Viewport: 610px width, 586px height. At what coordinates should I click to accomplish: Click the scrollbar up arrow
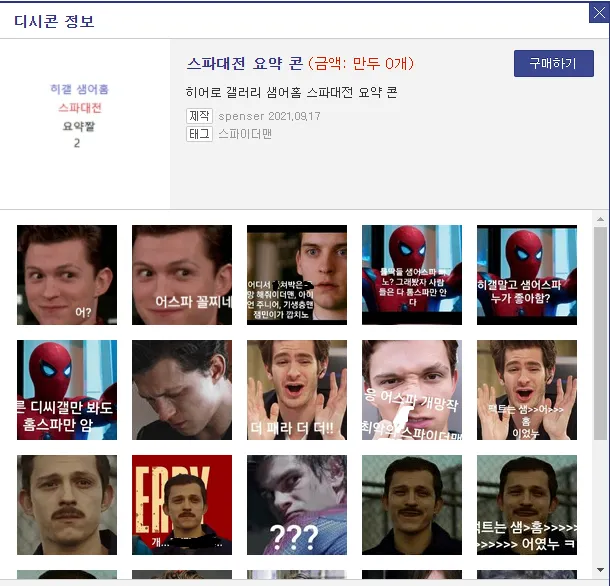coord(600,219)
